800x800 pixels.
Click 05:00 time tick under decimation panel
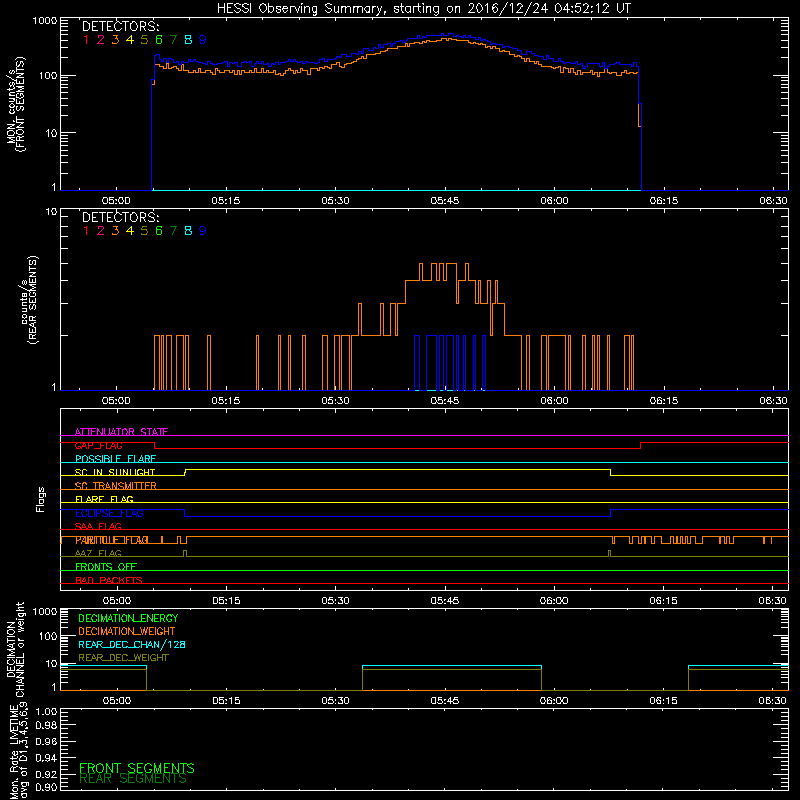click(x=117, y=701)
